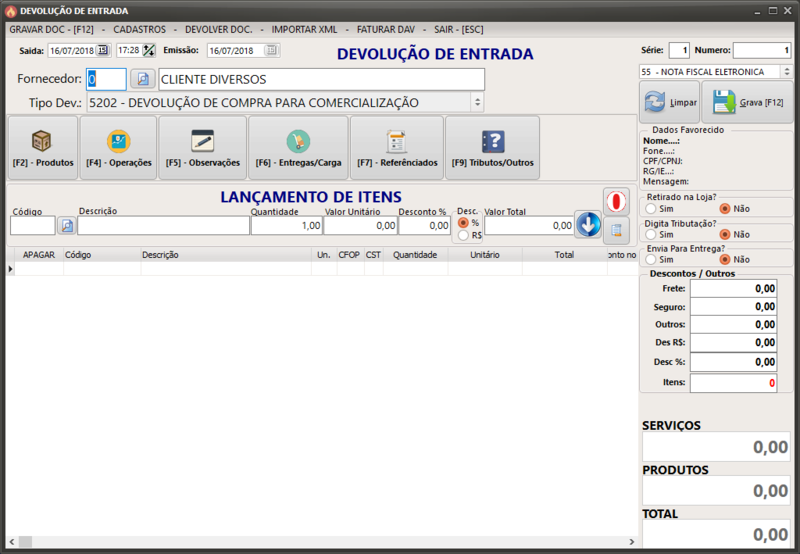Search product with Código lookup icon

pyautogui.click(x=67, y=225)
